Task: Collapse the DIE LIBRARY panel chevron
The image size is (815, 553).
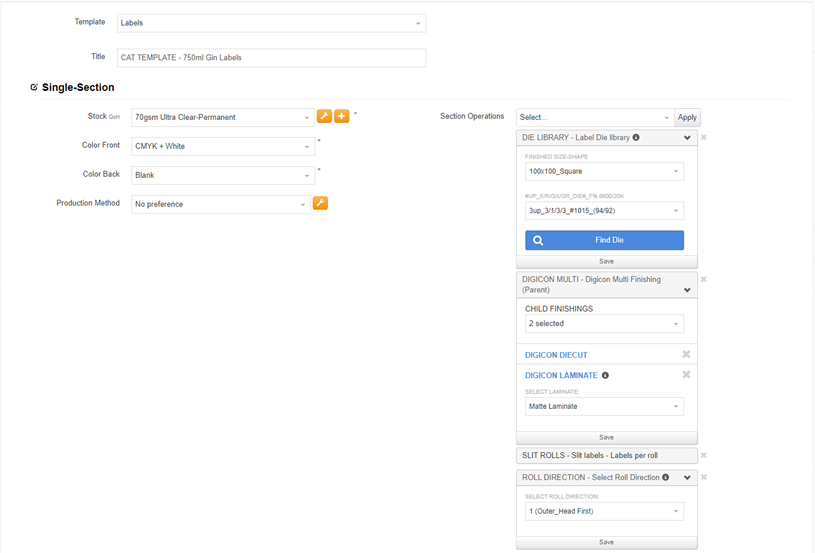Action: tap(687, 138)
